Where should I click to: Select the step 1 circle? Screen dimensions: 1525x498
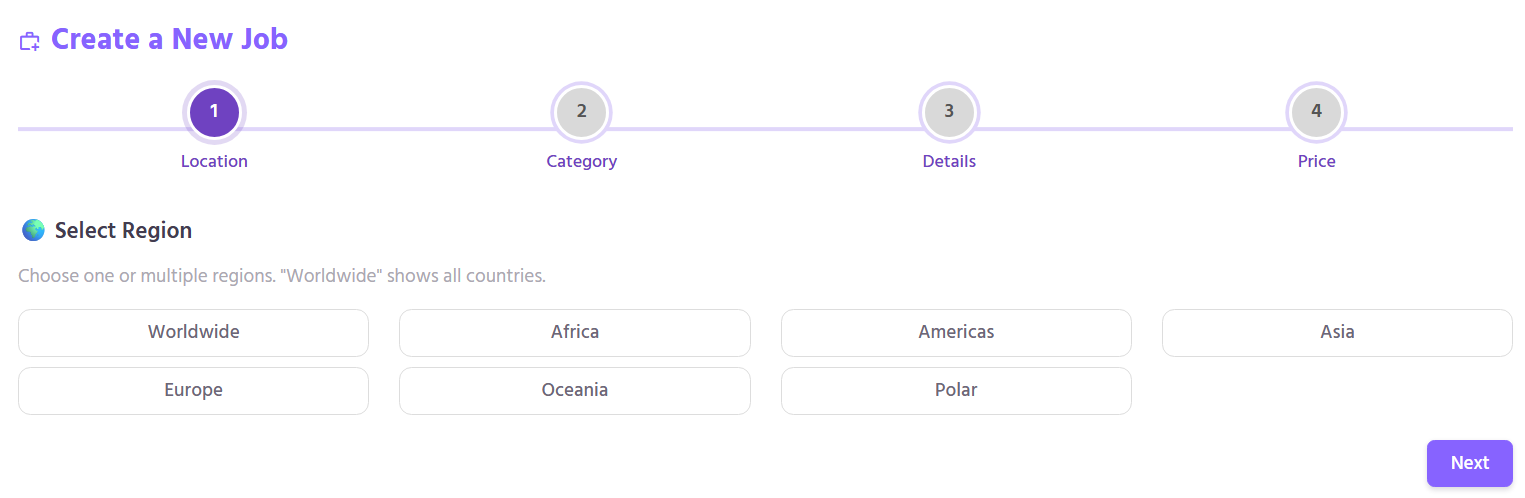[x=214, y=112]
